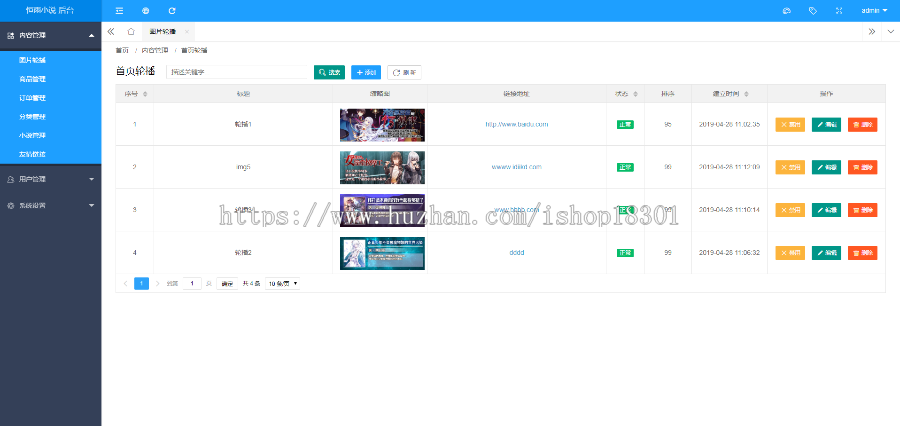
Task: Click the white 刷新 refresh button
Action: (404, 72)
